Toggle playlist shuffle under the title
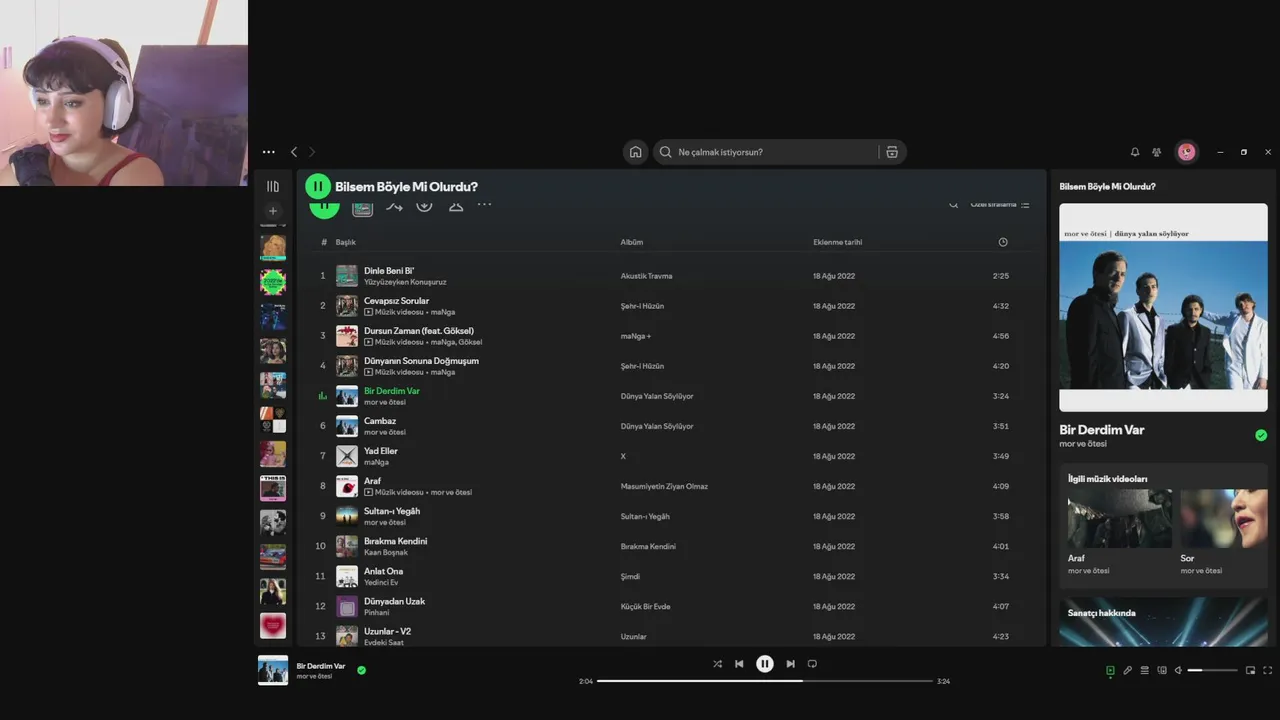This screenshot has width=1280, height=720. click(394, 206)
